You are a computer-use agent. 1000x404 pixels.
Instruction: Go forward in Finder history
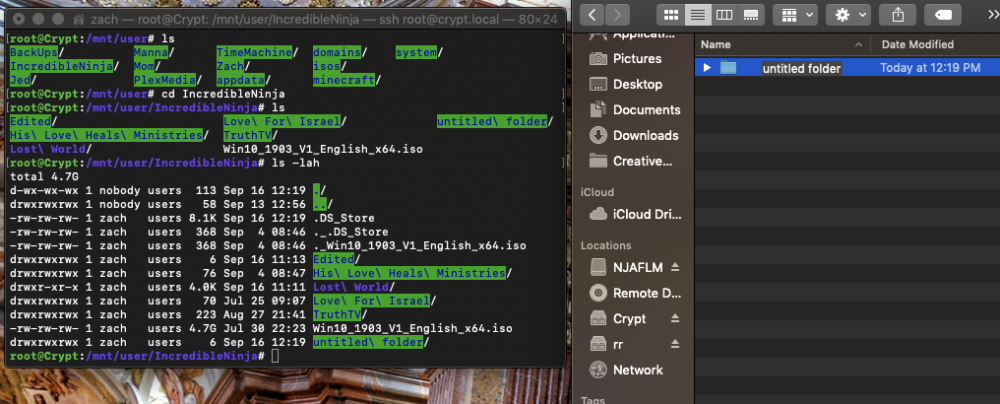click(x=617, y=14)
